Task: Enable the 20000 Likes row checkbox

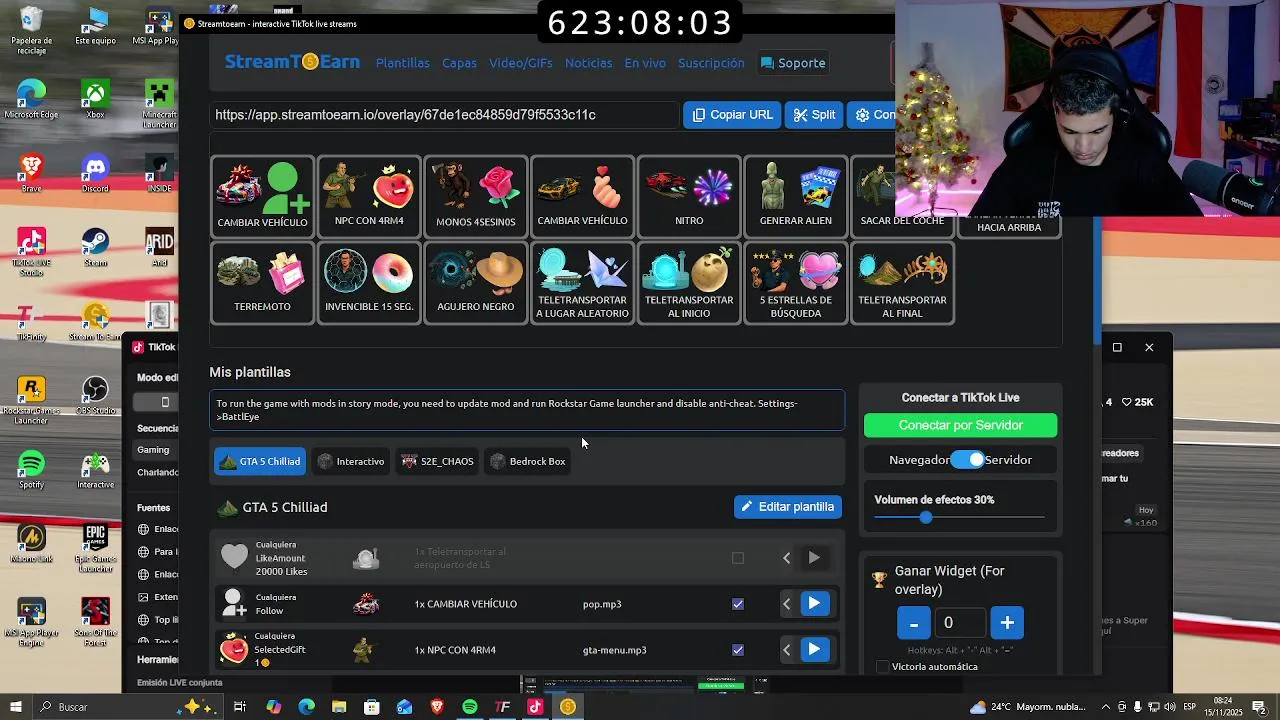Action: tap(738, 558)
